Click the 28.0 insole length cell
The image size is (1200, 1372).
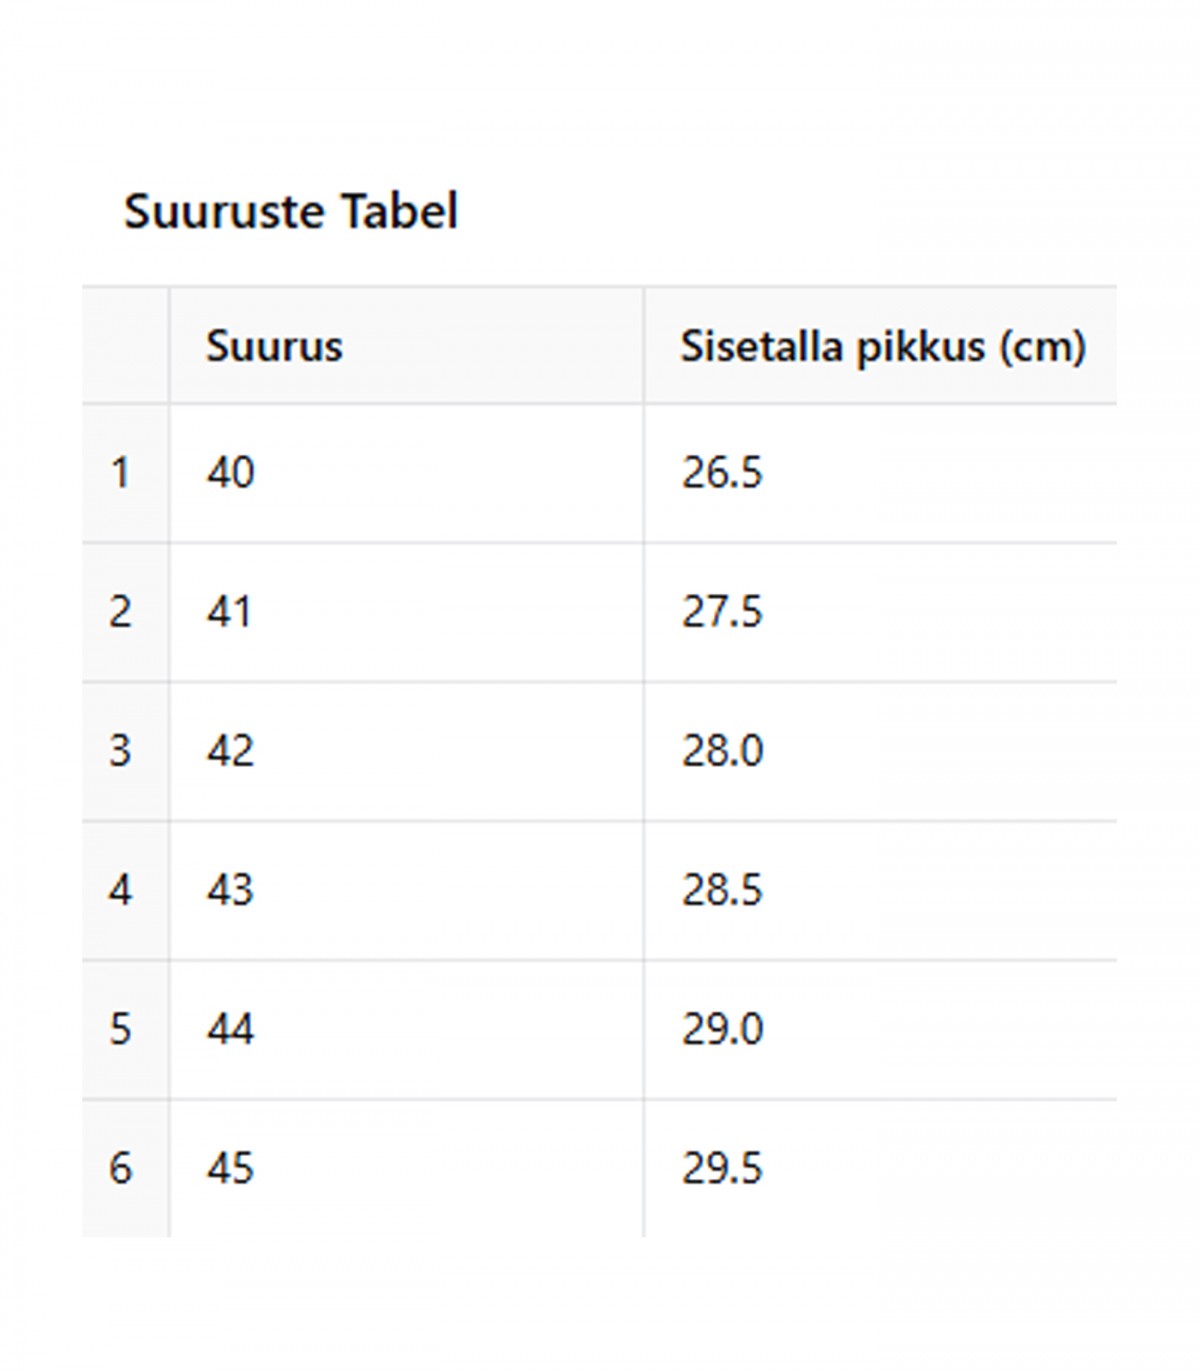[880, 751]
